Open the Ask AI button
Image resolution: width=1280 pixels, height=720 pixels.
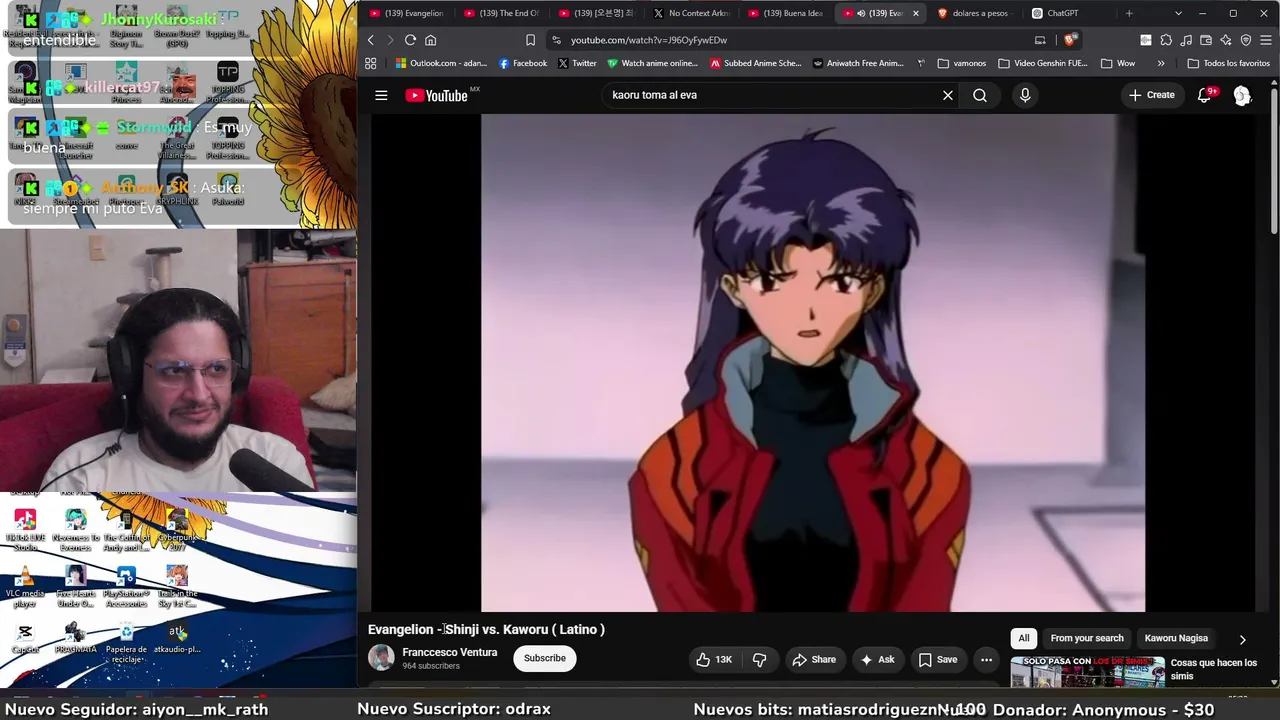(877, 660)
